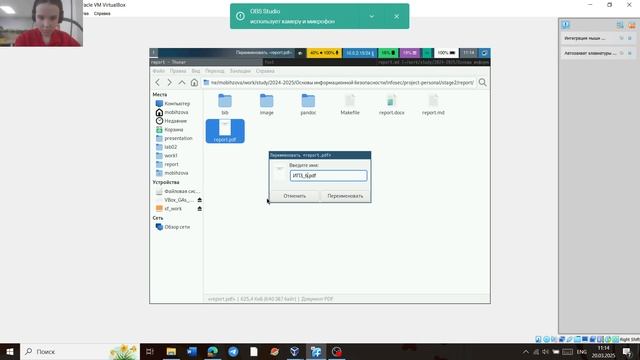Go back in Thunar file manager

158,82
